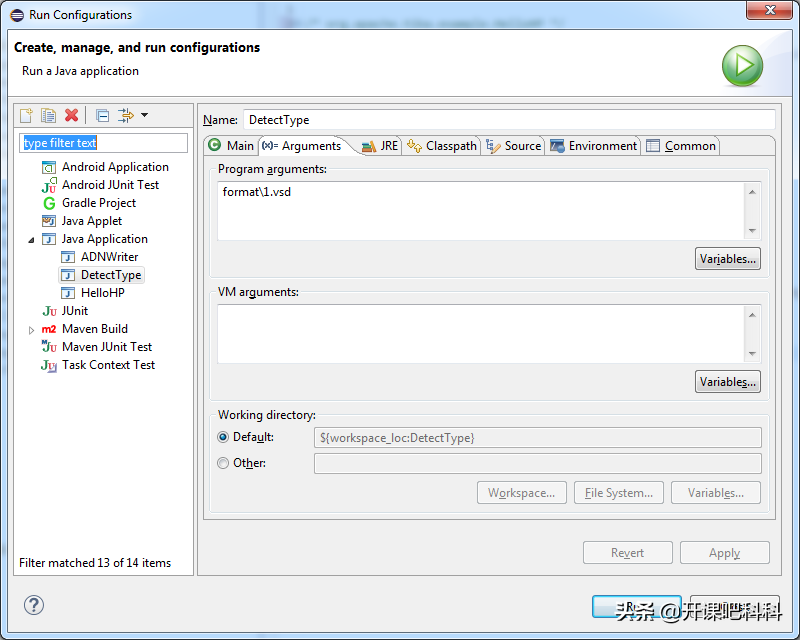Select the Arguments tab
Image resolution: width=800 pixels, height=640 pixels.
pyautogui.click(x=302, y=146)
